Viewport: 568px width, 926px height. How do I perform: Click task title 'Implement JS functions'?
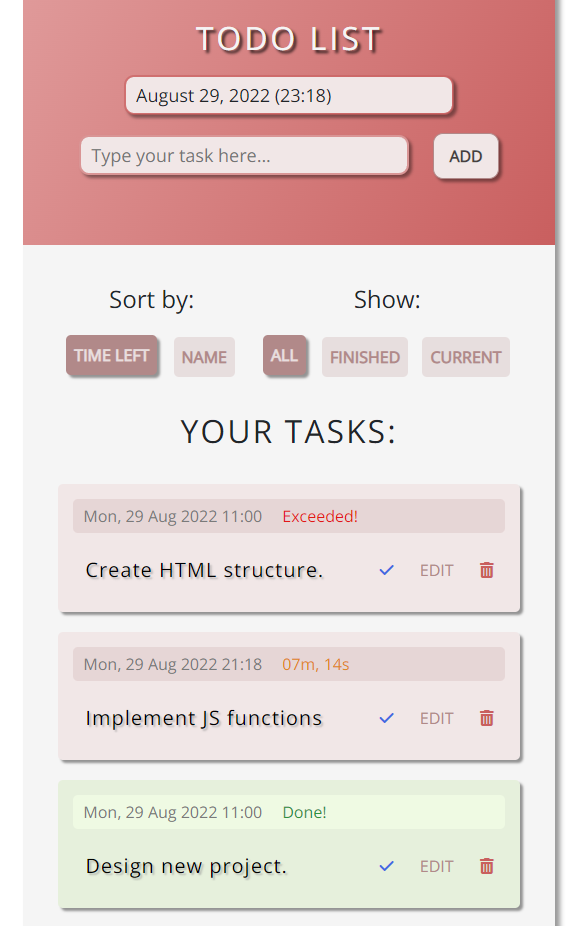tap(204, 719)
